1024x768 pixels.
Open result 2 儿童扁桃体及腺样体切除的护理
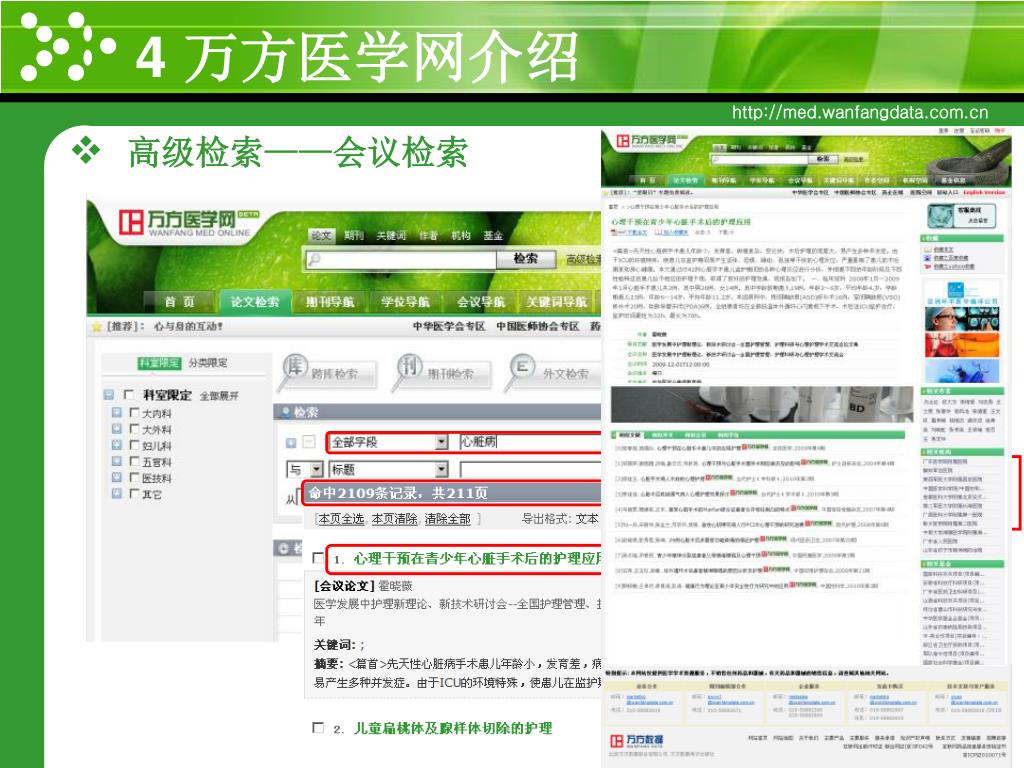point(453,728)
